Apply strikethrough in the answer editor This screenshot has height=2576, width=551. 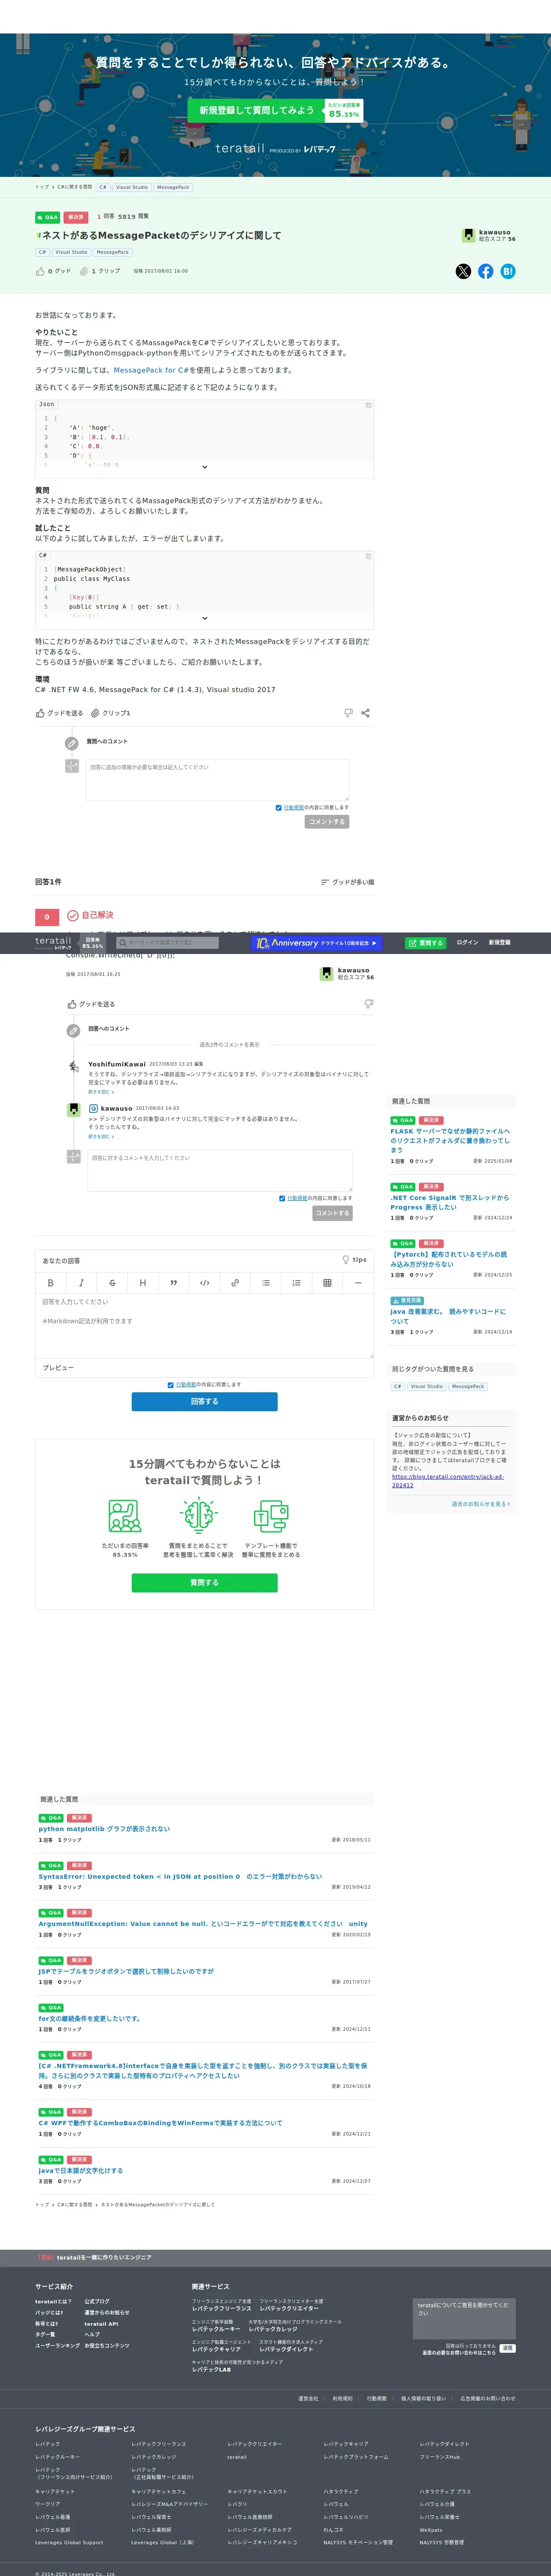point(112,1282)
